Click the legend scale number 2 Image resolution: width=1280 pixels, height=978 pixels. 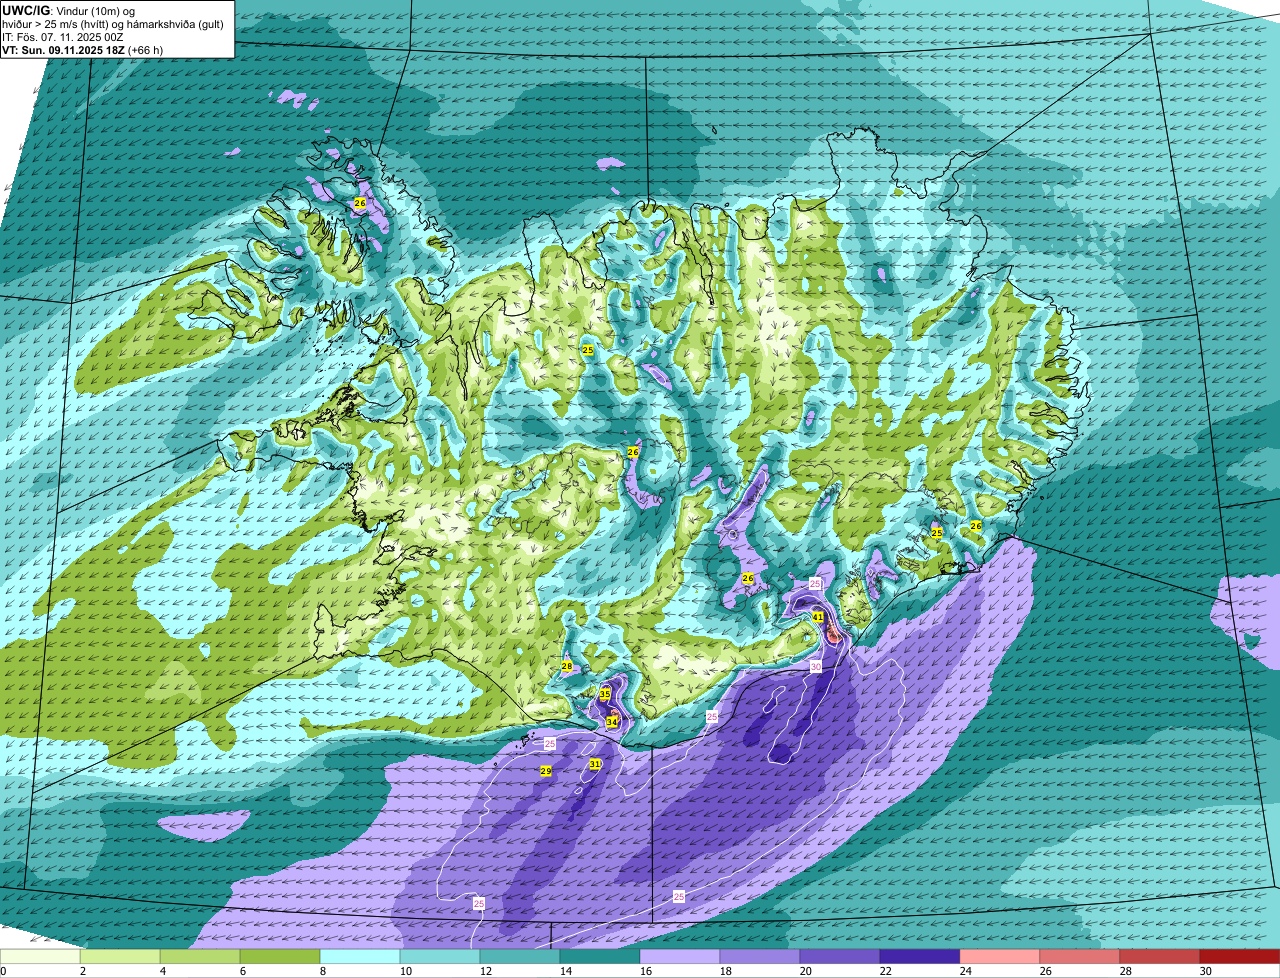click(83, 971)
